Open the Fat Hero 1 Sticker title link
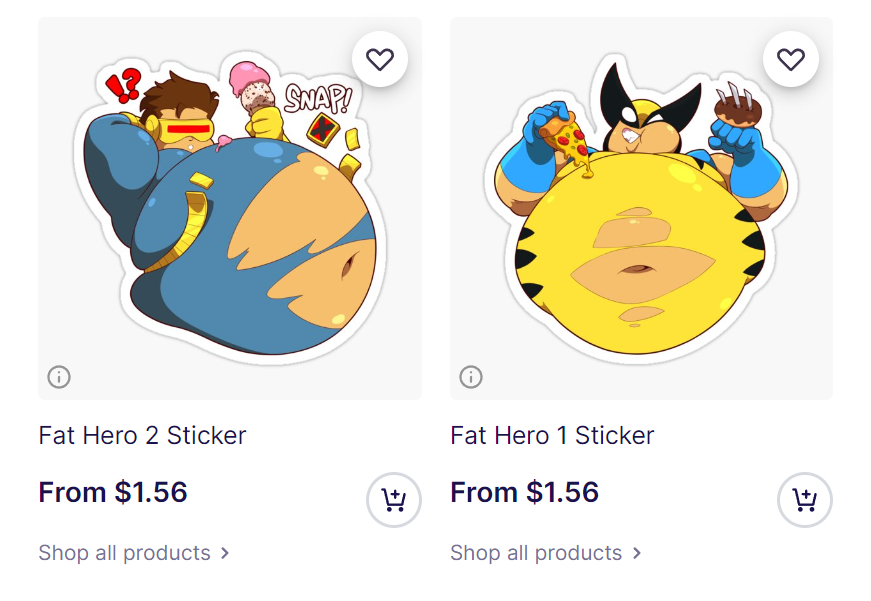Screen dimensions: 871x601 pyautogui.click(x=552, y=435)
